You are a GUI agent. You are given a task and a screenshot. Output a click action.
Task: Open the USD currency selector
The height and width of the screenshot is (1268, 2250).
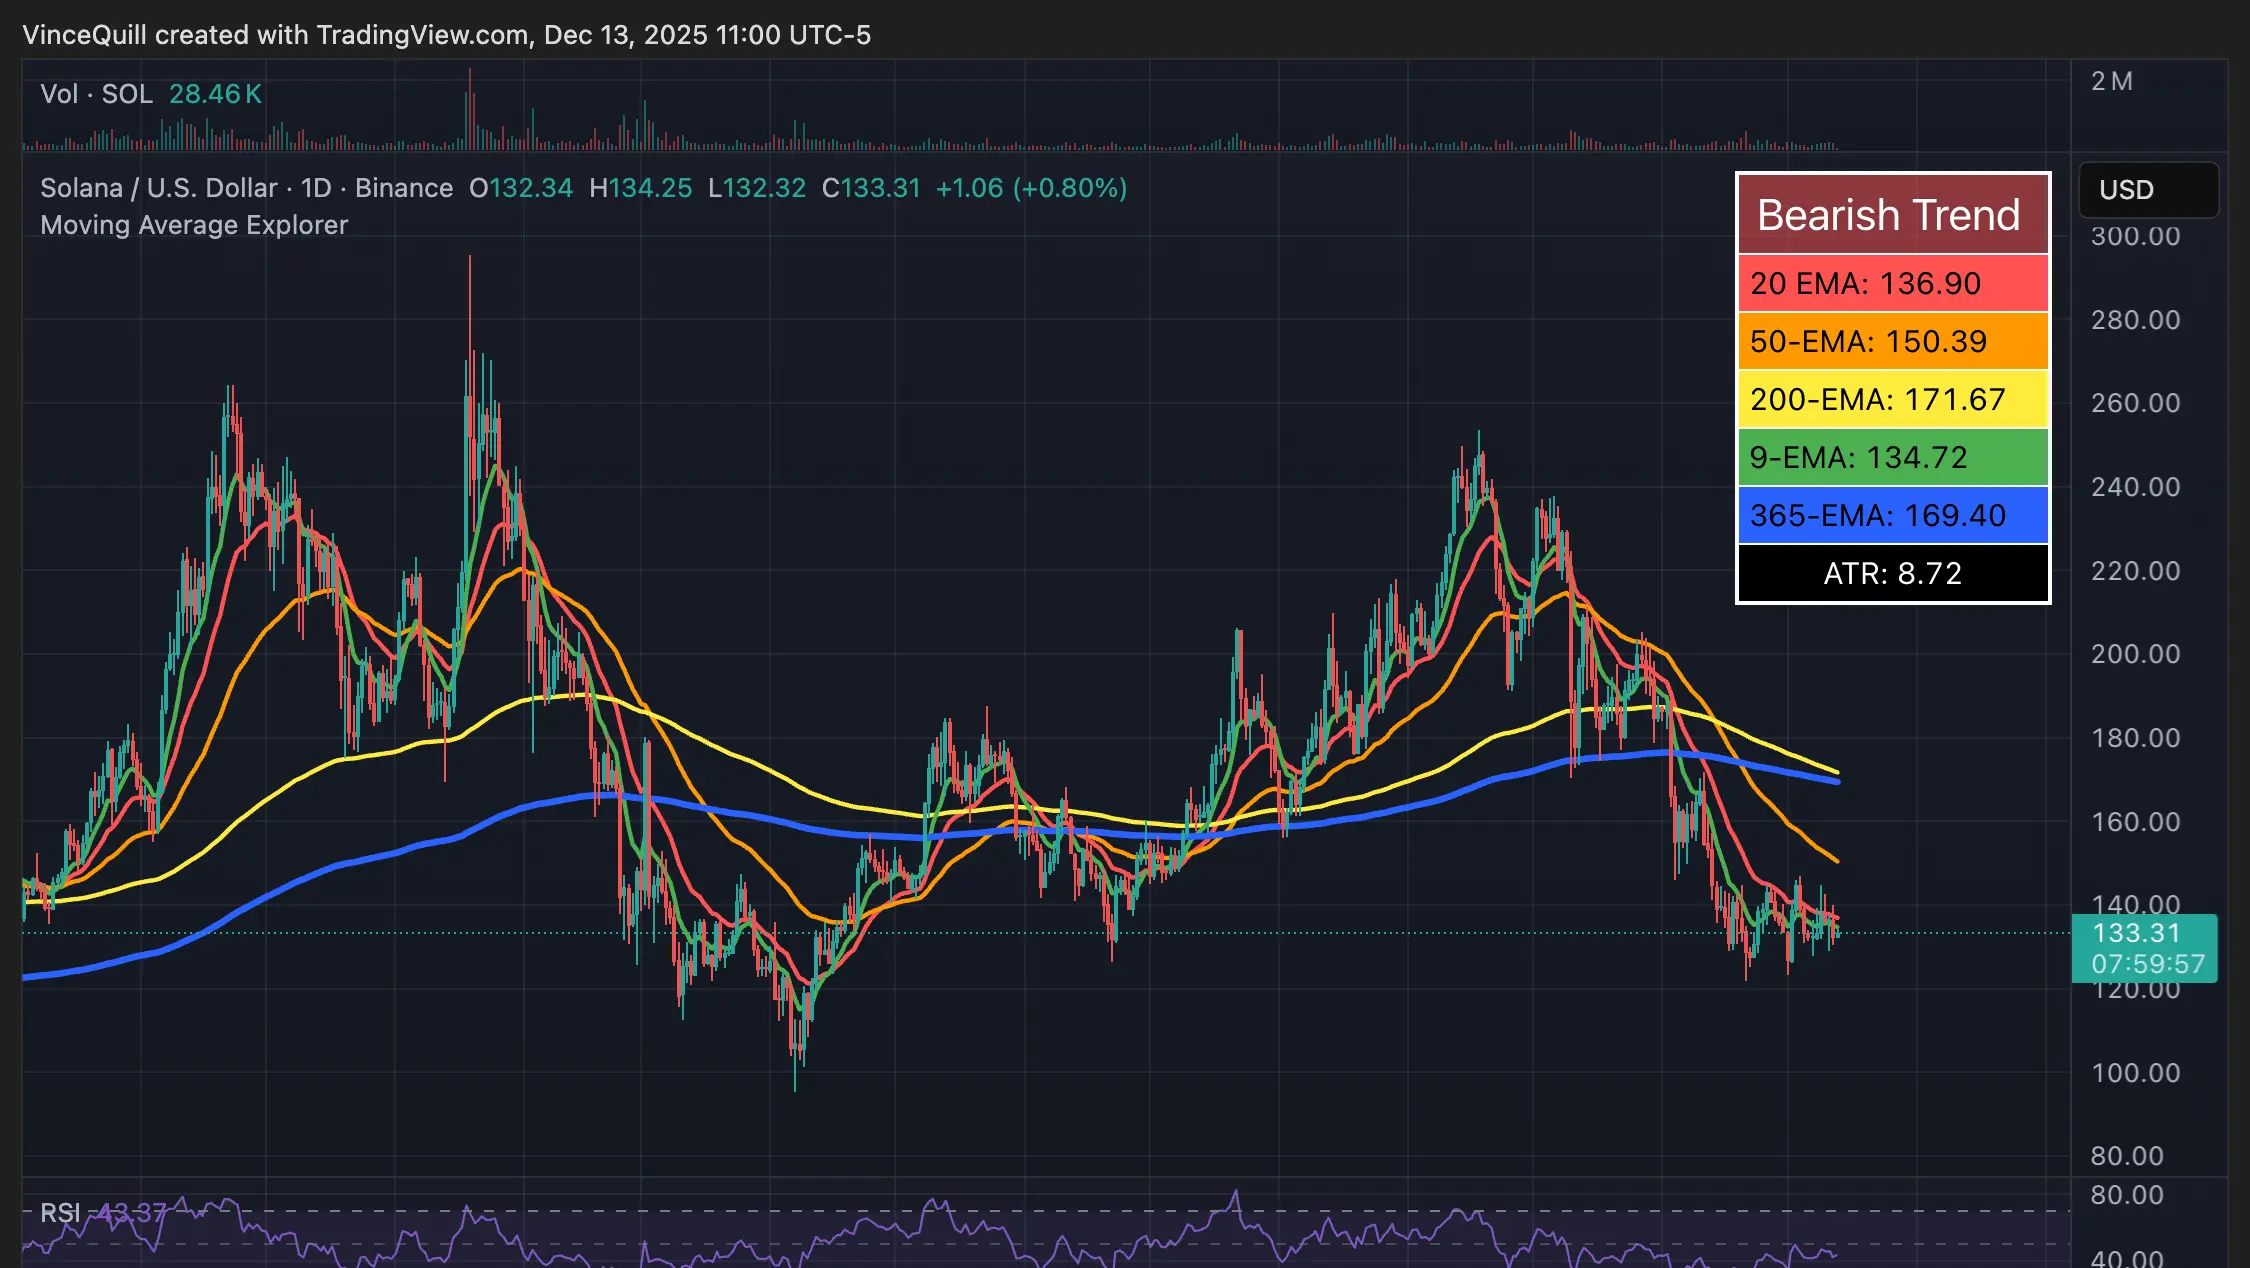pyautogui.click(x=2147, y=190)
